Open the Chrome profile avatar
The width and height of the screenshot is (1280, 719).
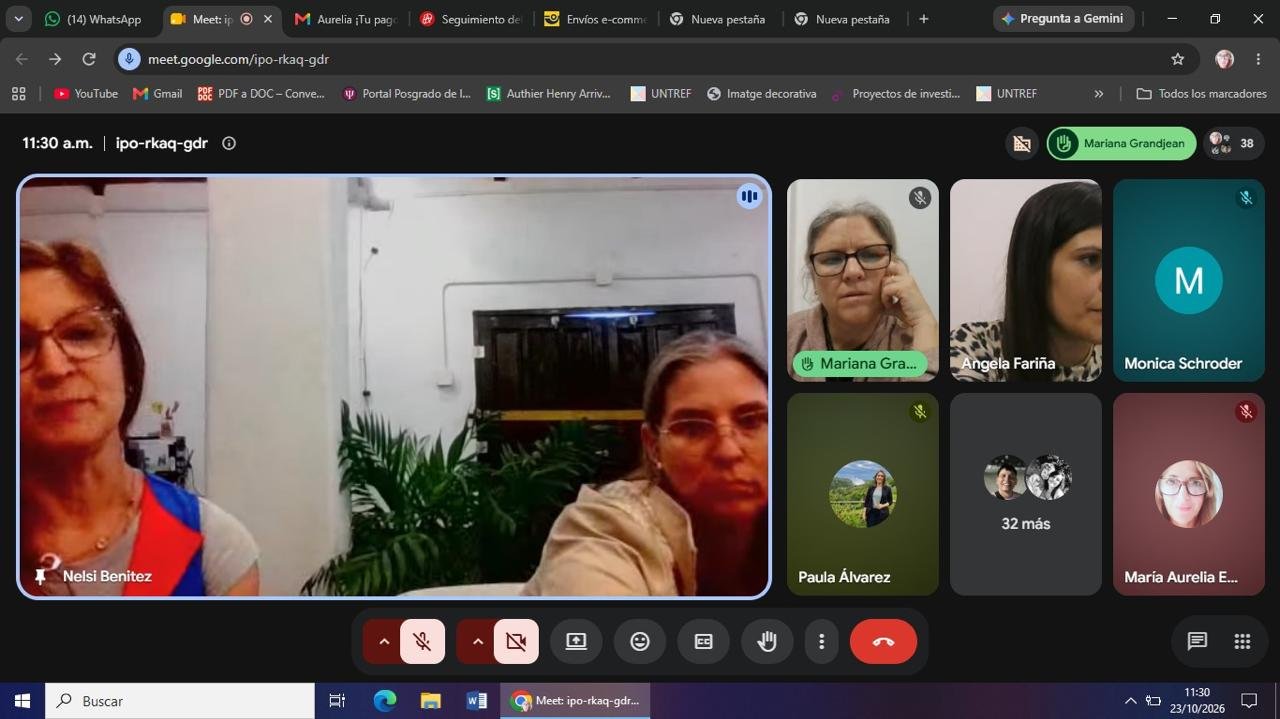(x=1224, y=59)
